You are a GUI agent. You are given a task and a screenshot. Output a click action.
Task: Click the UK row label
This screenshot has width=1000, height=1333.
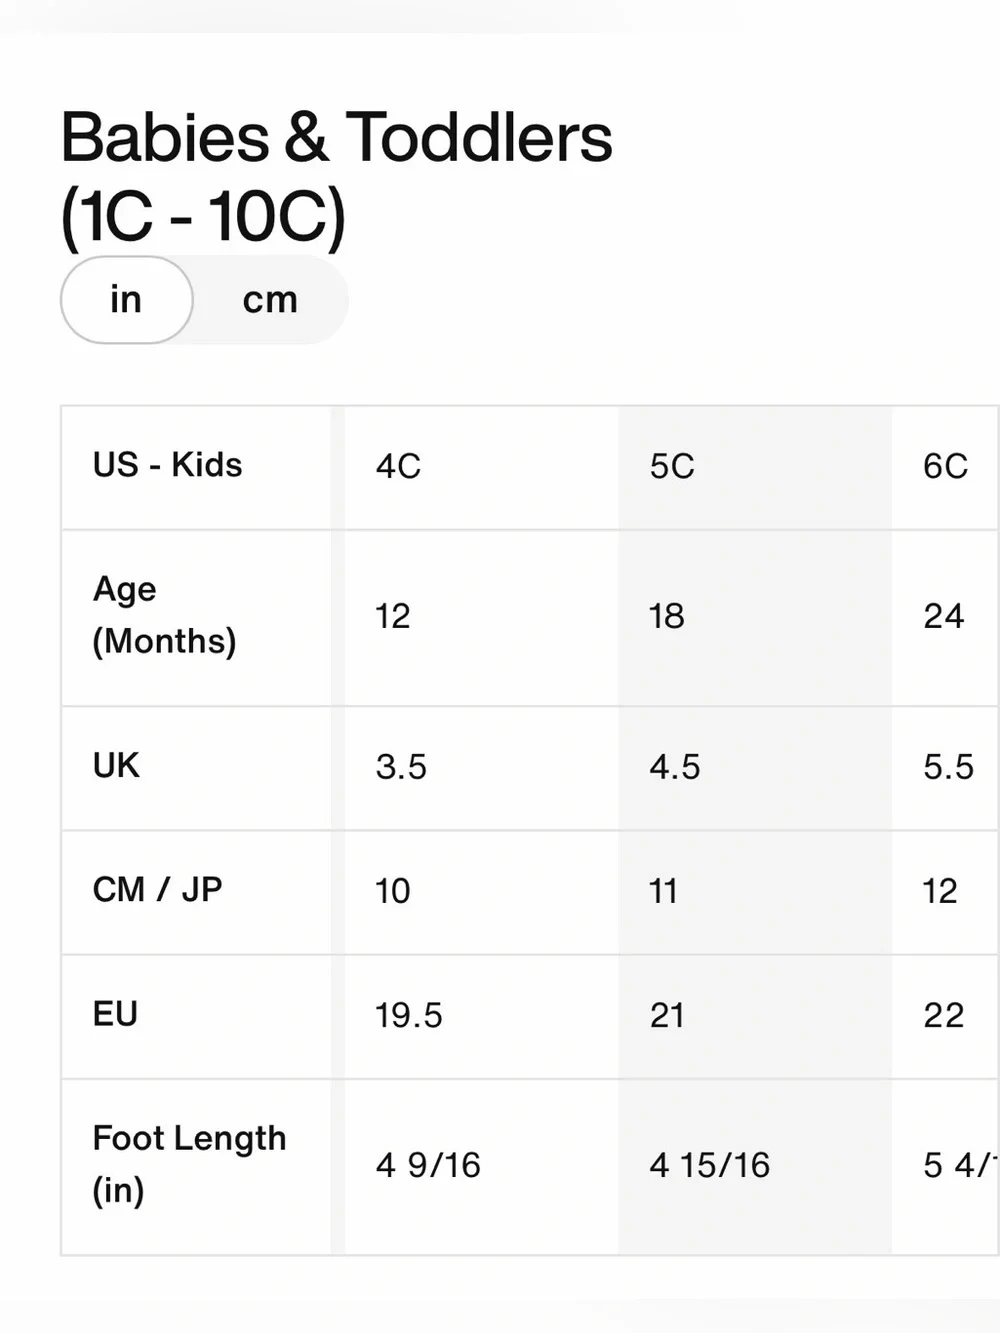point(116,765)
